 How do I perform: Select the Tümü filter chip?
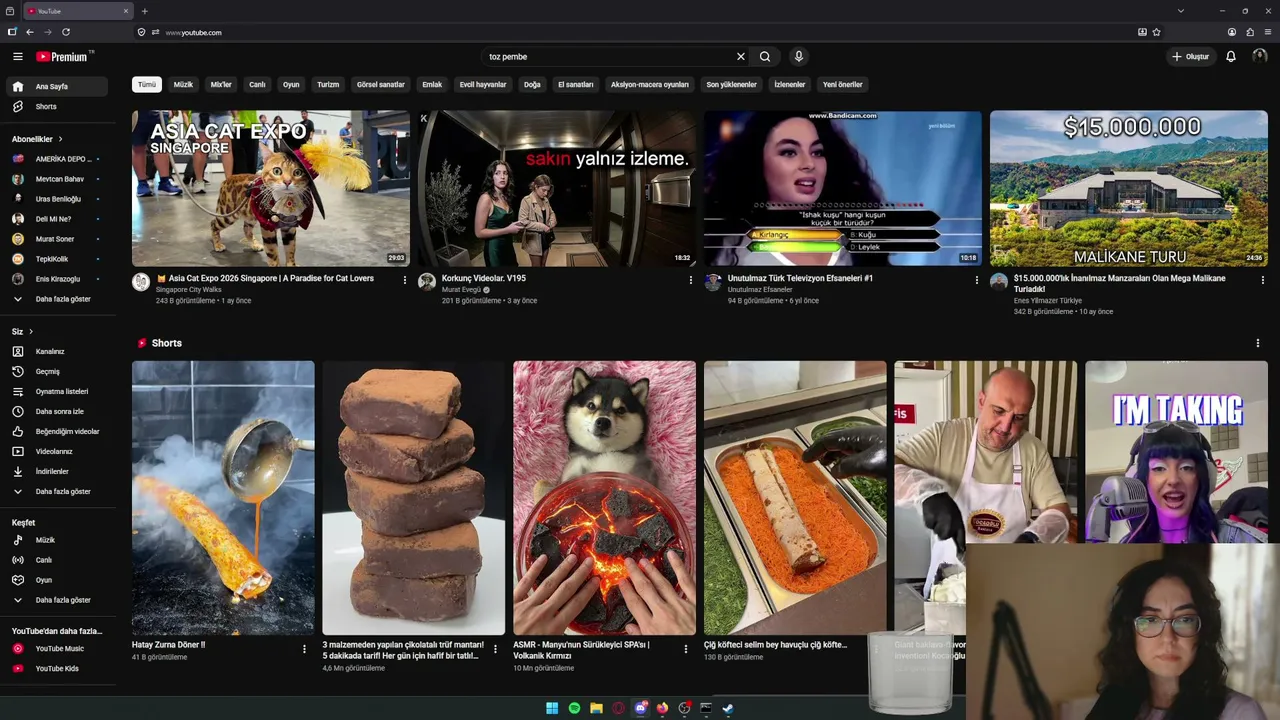click(147, 85)
